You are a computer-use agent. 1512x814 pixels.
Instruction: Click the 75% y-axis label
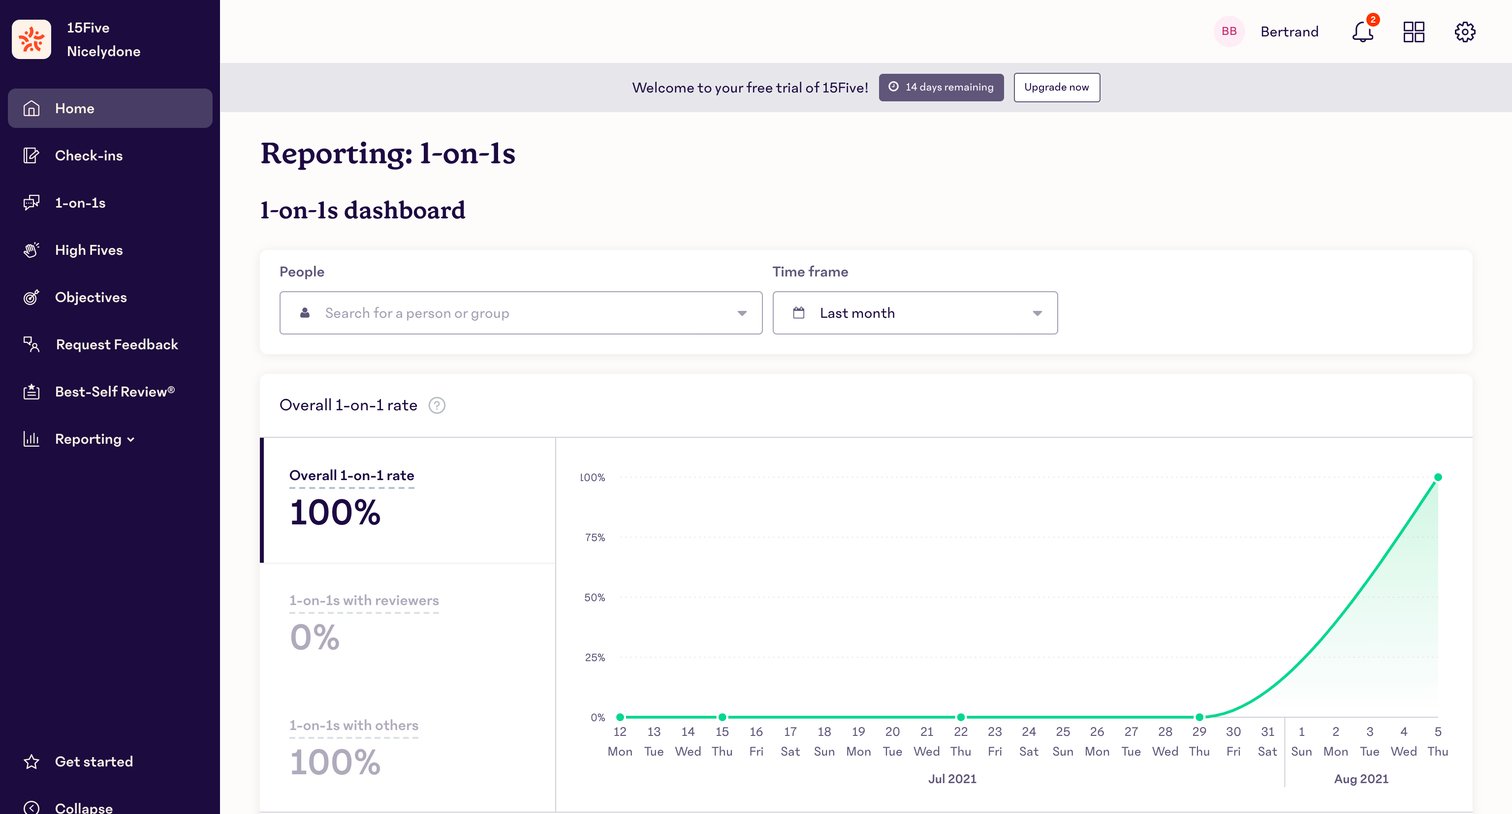pyautogui.click(x=595, y=538)
